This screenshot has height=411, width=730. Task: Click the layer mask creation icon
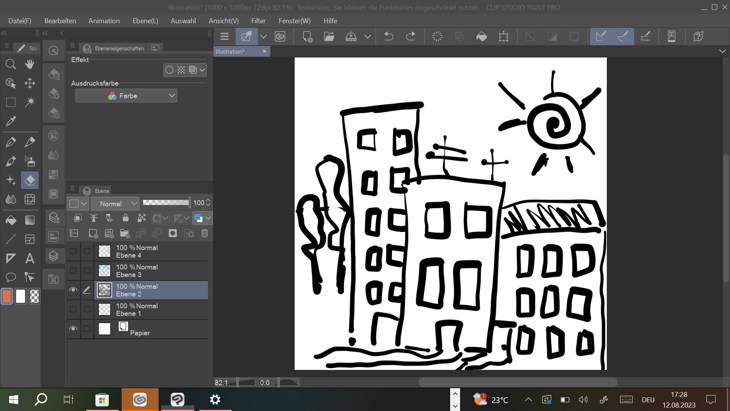click(x=173, y=233)
